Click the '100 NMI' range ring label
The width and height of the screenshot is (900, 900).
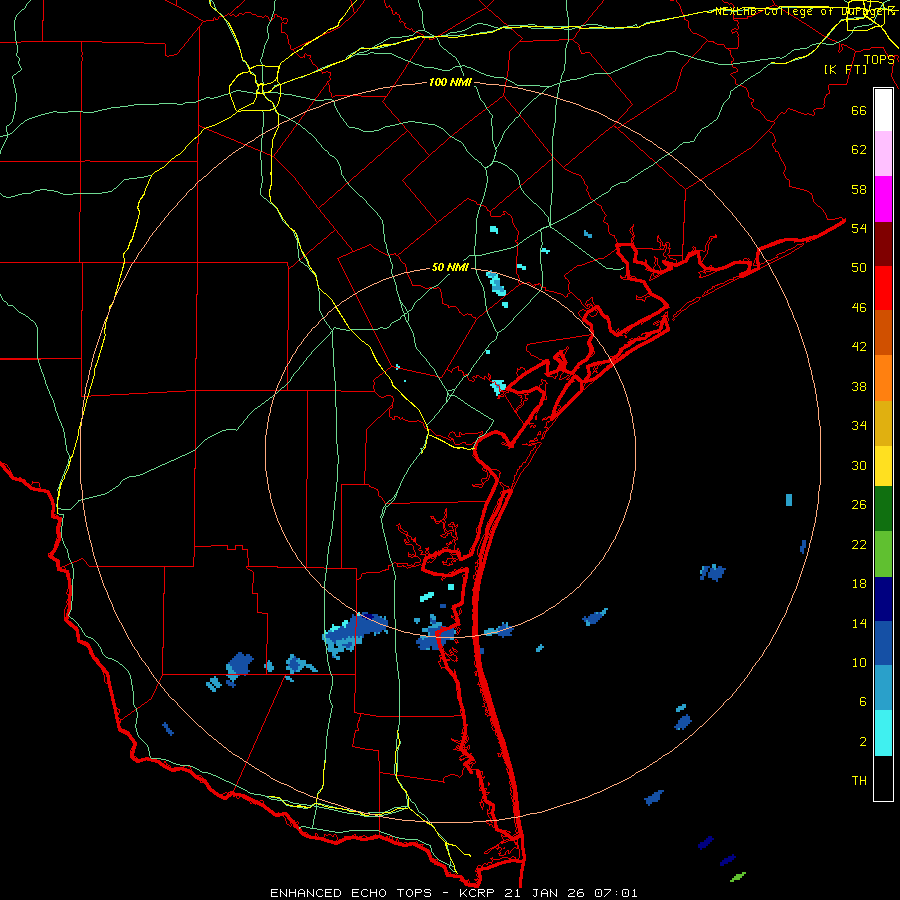tap(450, 82)
